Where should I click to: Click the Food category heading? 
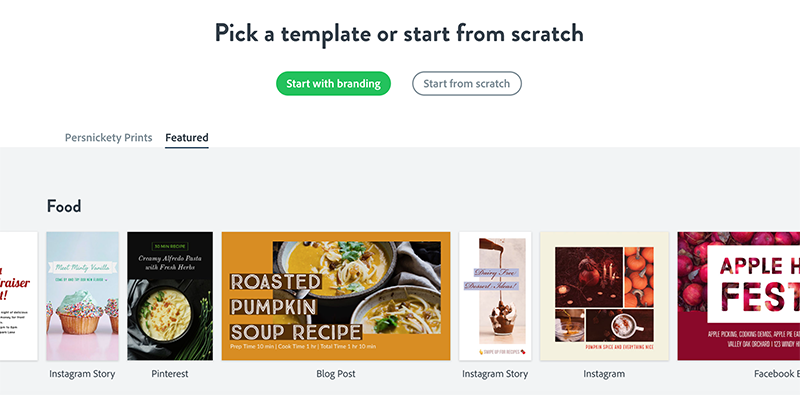pyautogui.click(x=64, y=207)
